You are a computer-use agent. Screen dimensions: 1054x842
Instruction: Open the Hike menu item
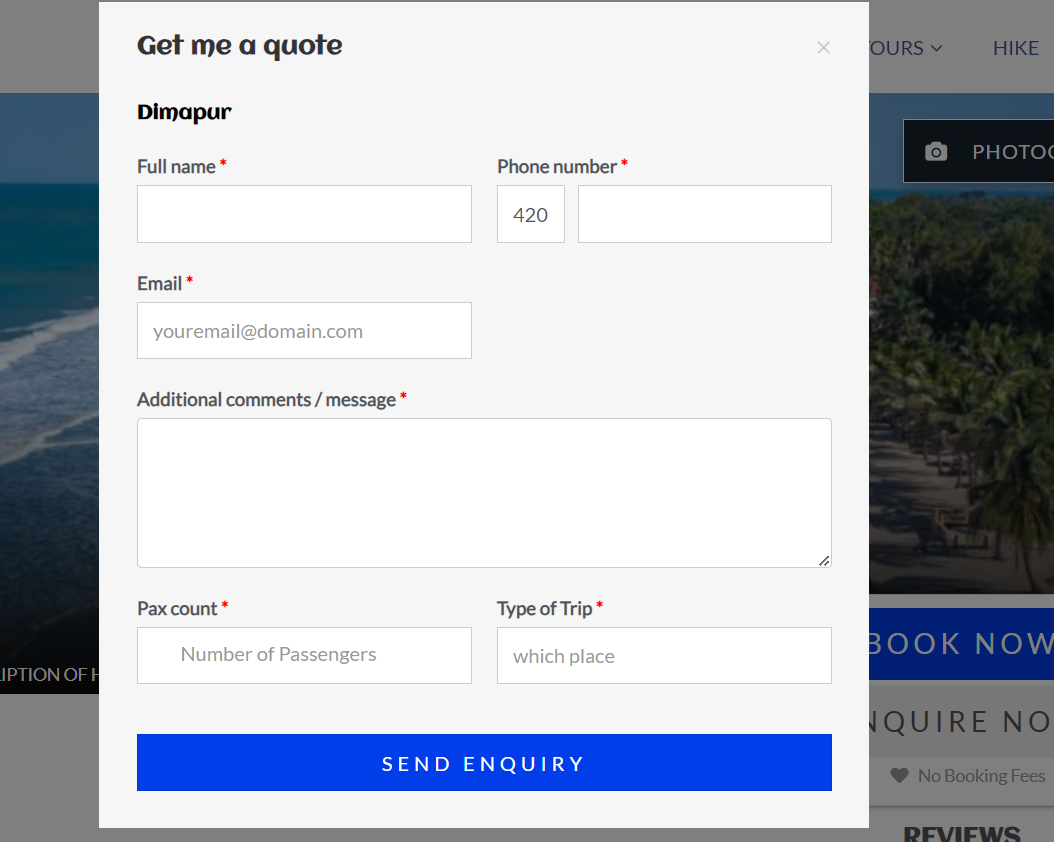point(1015,48)
